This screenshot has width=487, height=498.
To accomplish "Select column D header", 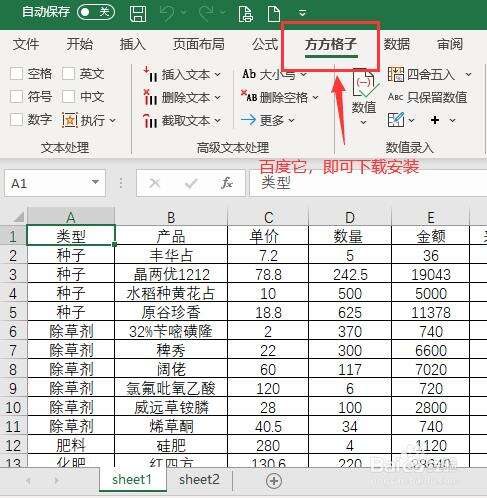I will (x=350, y=217).
